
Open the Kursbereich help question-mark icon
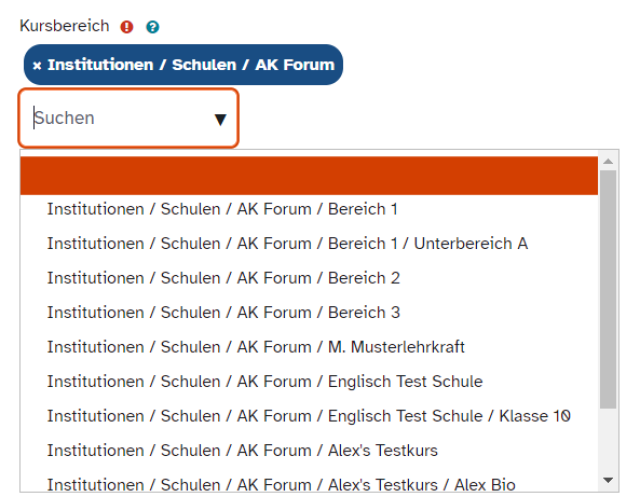152,27
